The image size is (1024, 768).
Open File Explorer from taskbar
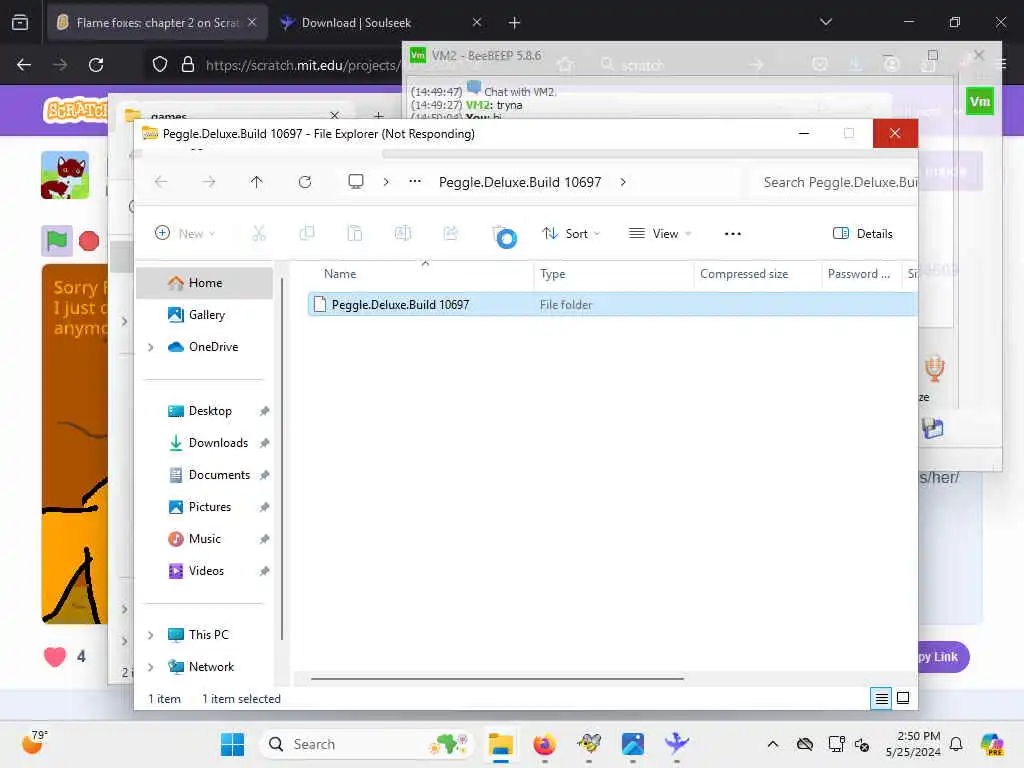tap(501, 744)
